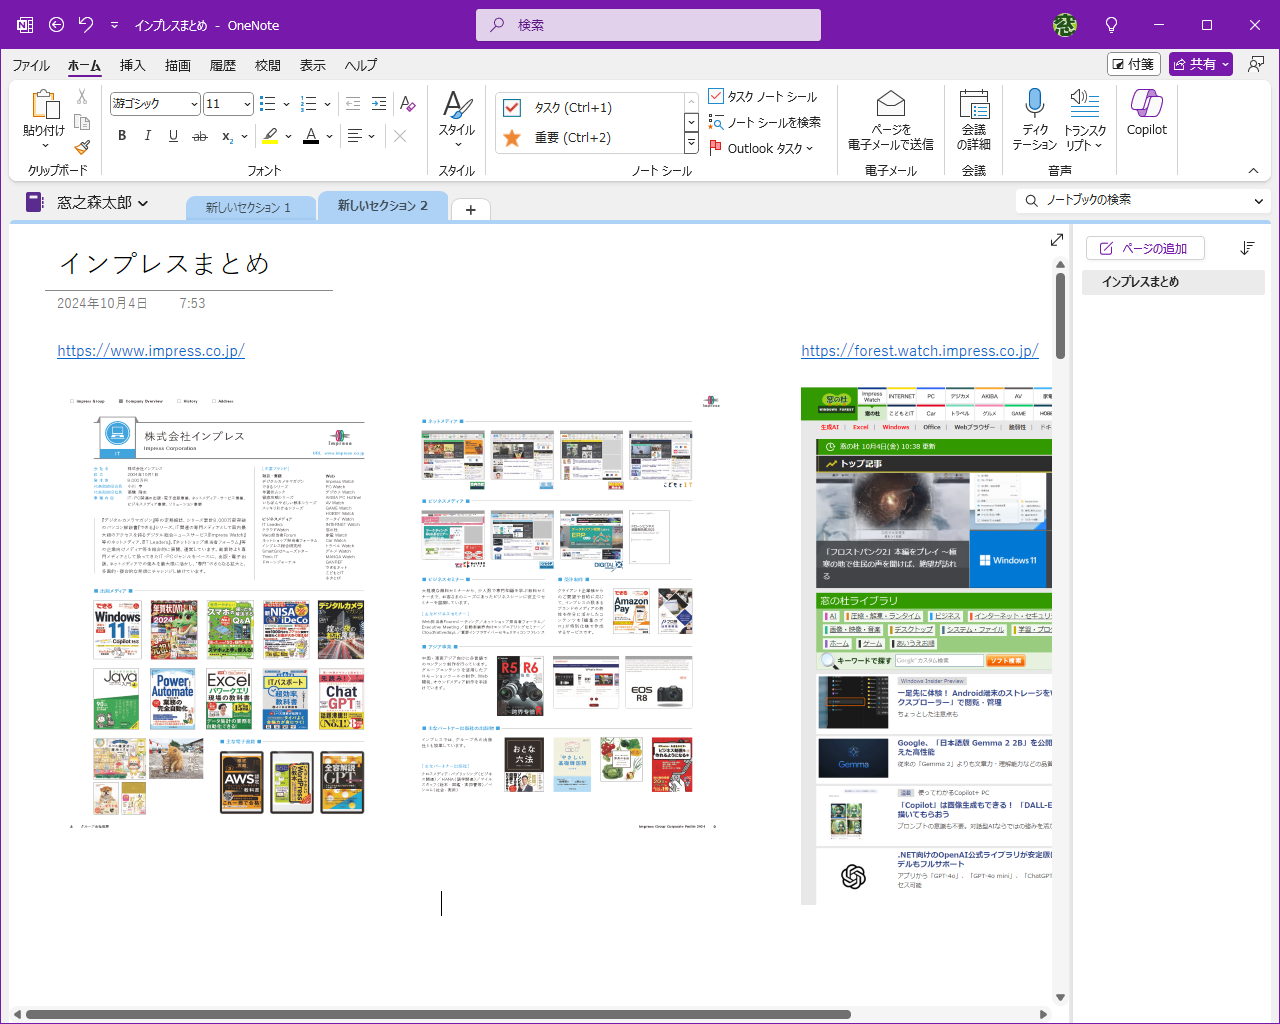
Task: Switch to the 表示 ribbon tab
Action: click(313, 65)
